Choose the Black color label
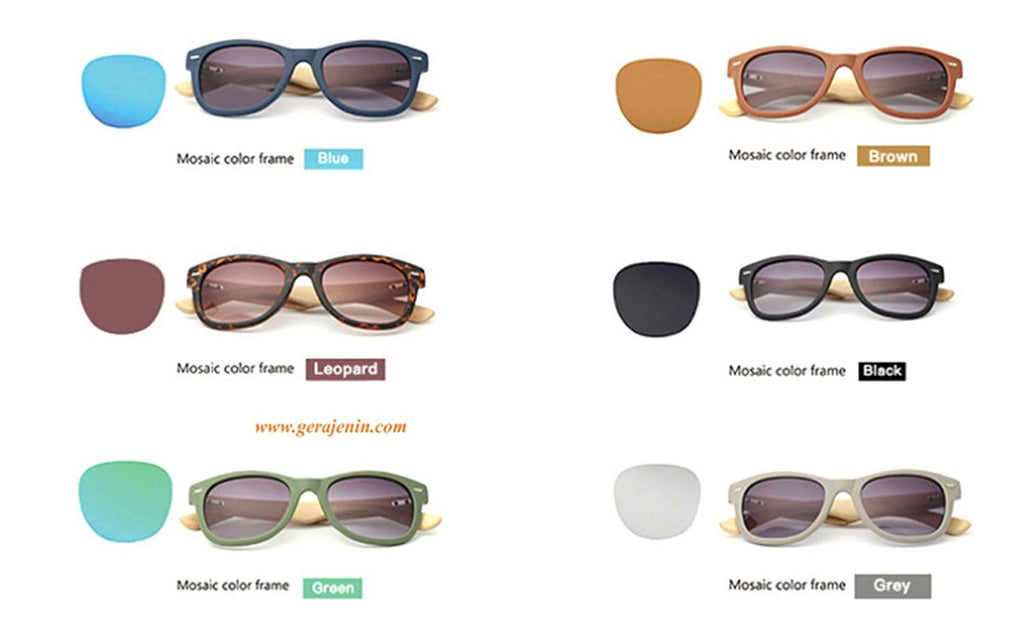Viewport: 1024px width, 632px height. 882,371
